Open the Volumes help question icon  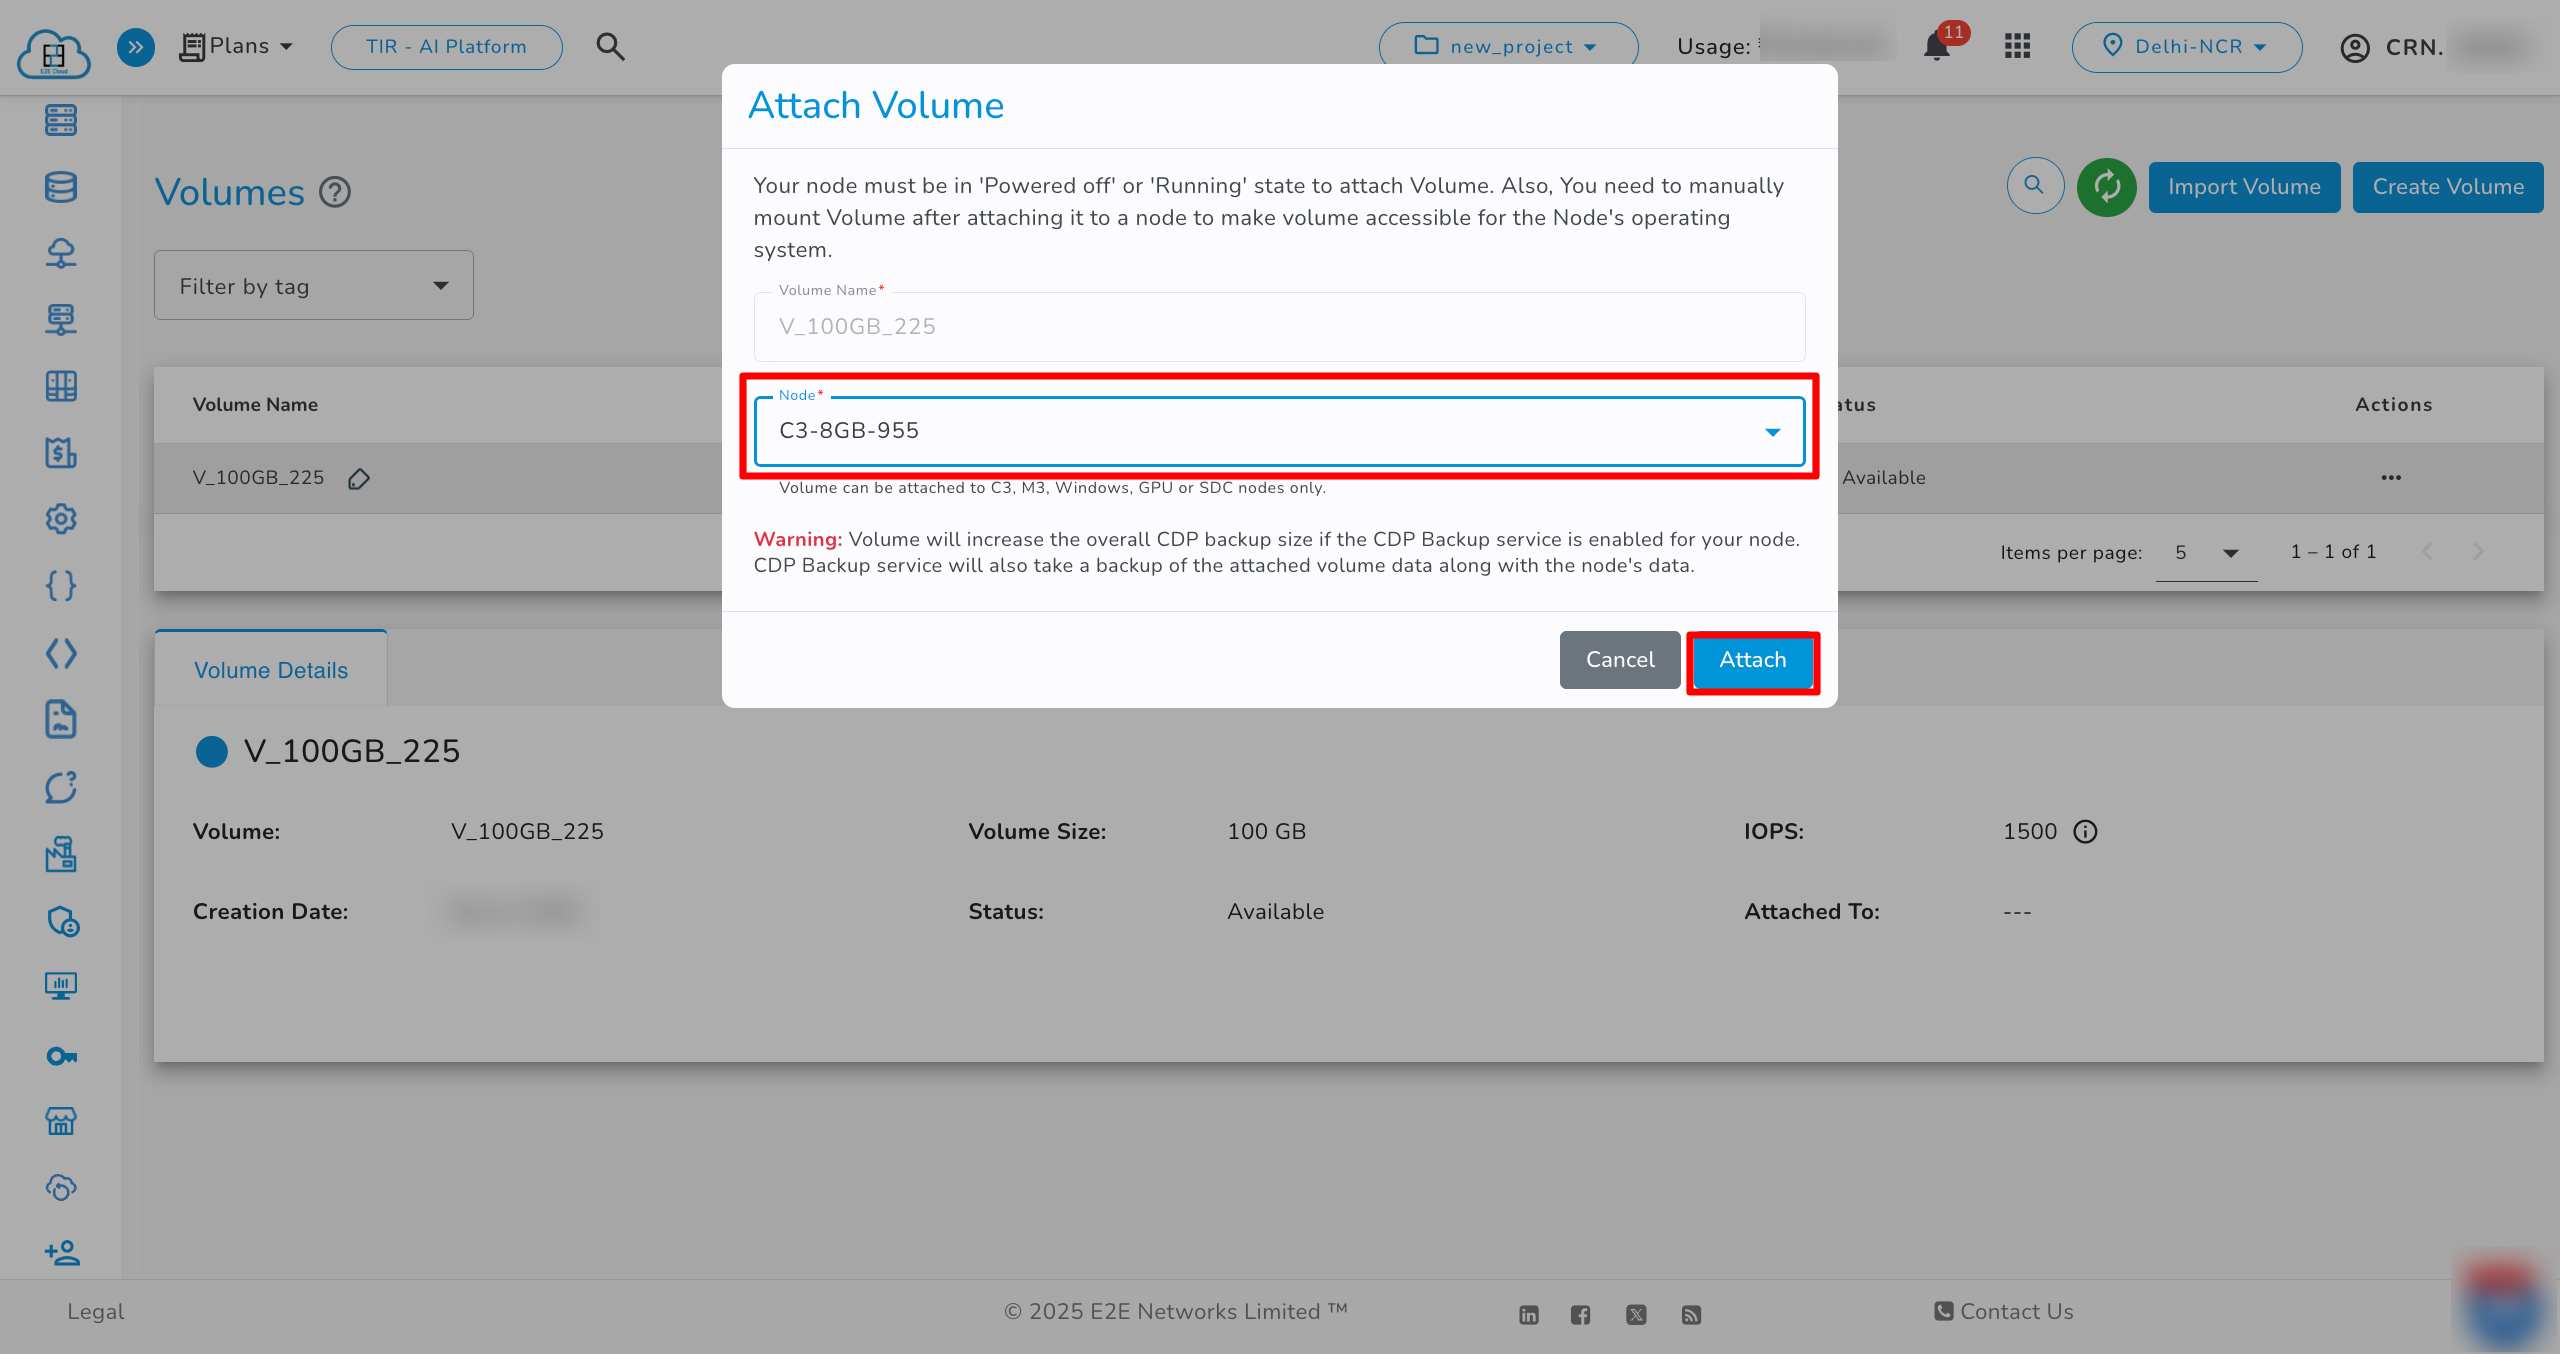click(335, 192)
